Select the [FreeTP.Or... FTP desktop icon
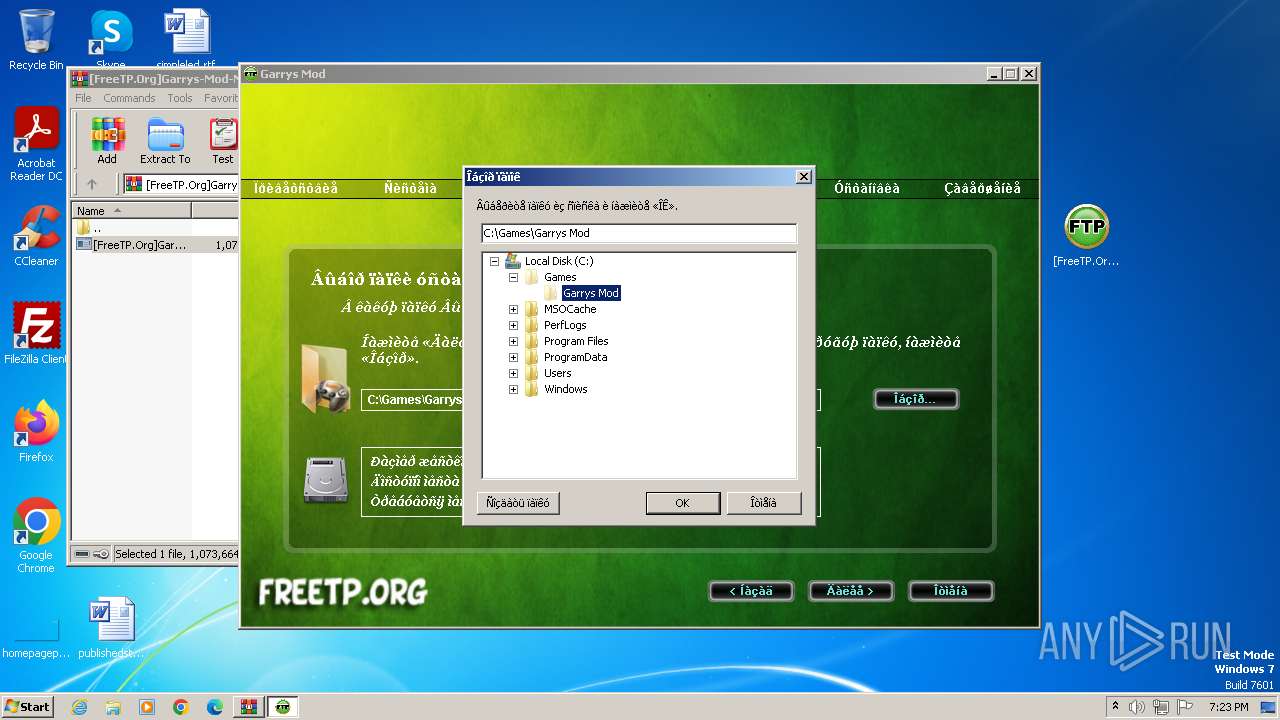The width and height of the screenshot is (1280, 720). click(x=1086, y=236)
